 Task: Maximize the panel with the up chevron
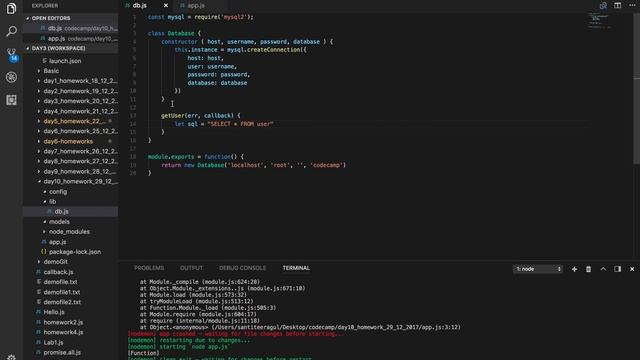coord(603,269)
